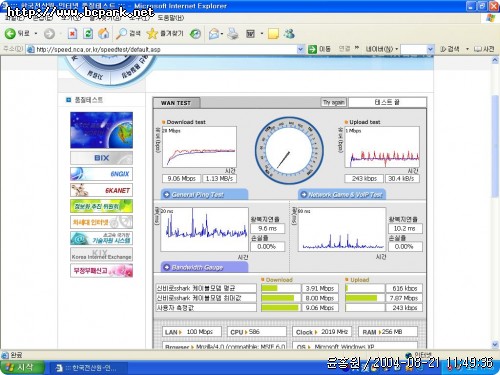Click the Bandwidth Gauge arrow icon
Image resolution: width=500 pixels, height=375 pixels.
coord(166,267)
